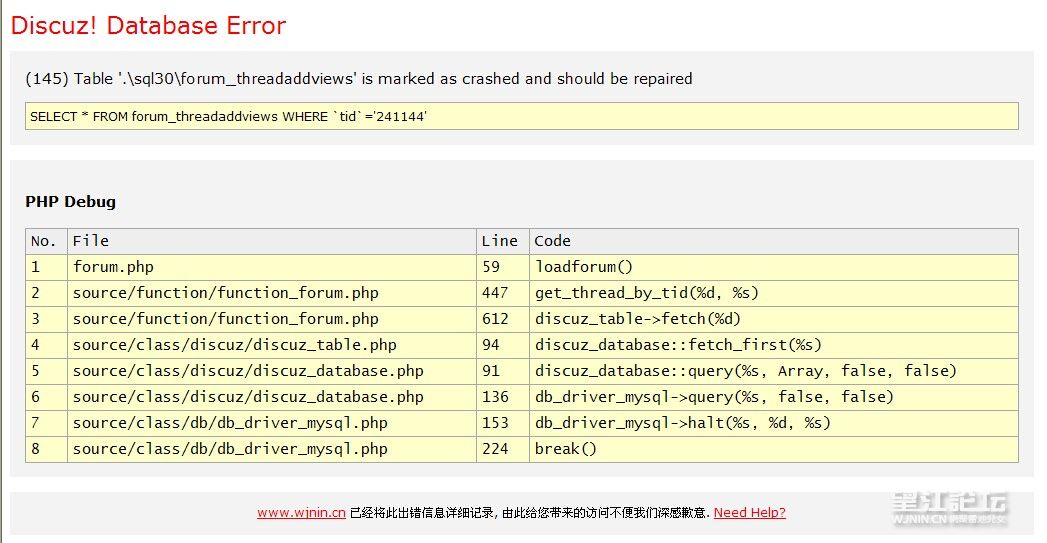1047x543 pixels.
Task: Select the SQL query text box
Action: 521,116
